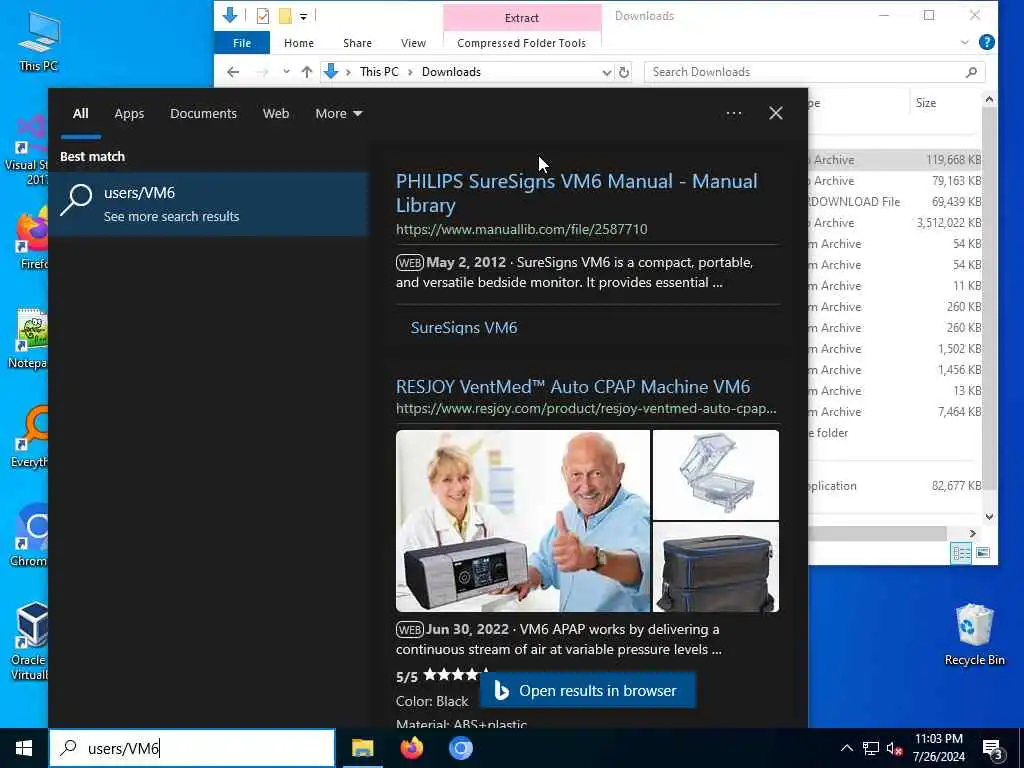Screen dimensions: 1024x768
Task: Expand the recent locations dropdown arrow
Action: click(286, 72)
